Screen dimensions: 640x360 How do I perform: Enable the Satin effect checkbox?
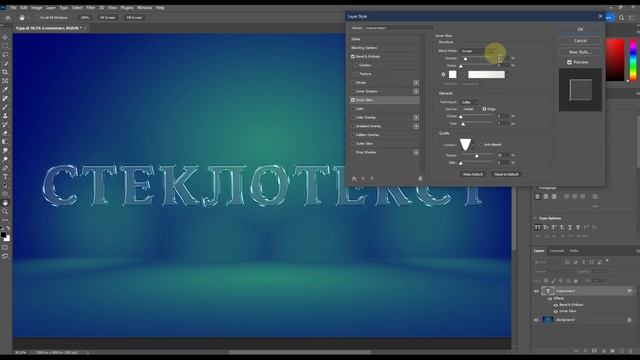pyautogui.click(x=353, y=109)
